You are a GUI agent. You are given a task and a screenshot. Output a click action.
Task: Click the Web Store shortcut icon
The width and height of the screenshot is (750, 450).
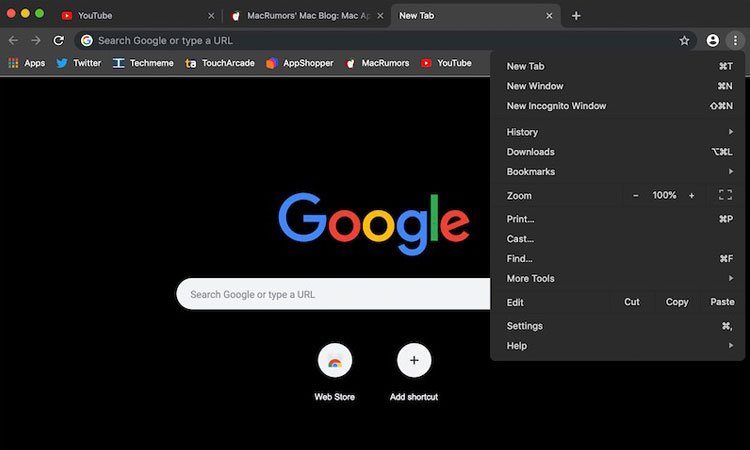click(334, 360)
